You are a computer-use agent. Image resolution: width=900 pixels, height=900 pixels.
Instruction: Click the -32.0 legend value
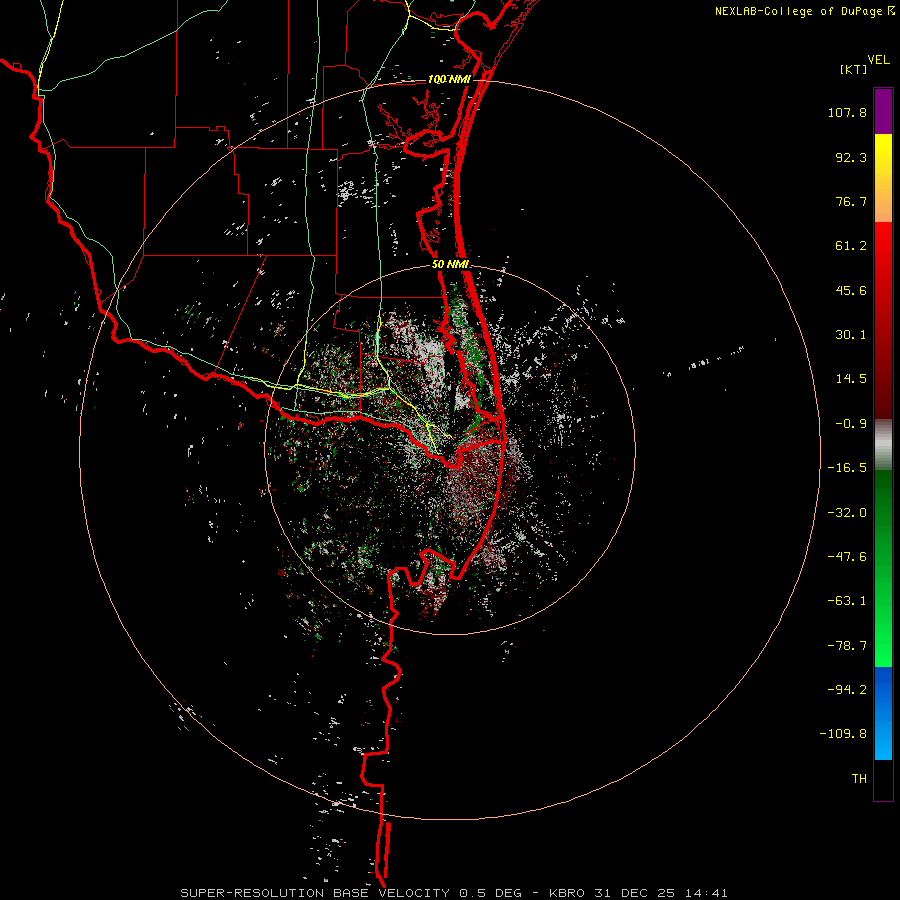point(847,513)
